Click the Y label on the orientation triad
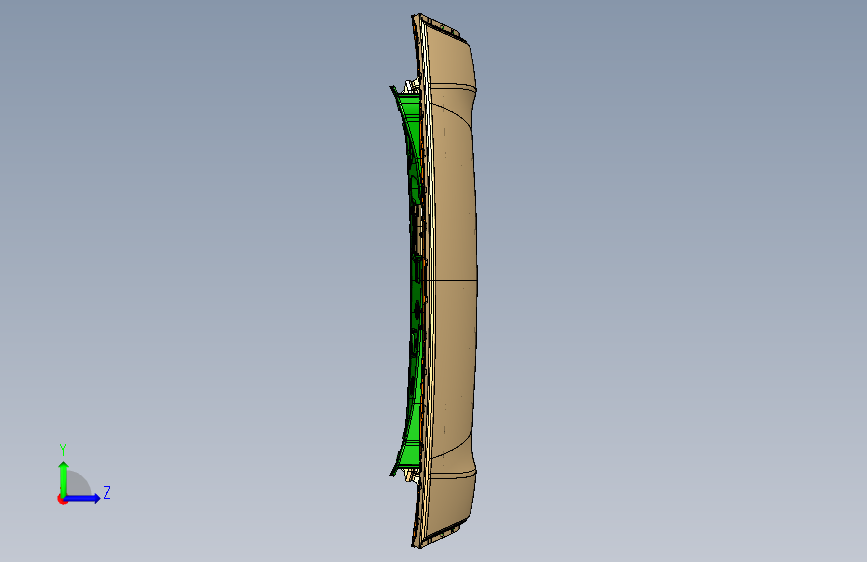 63,450
